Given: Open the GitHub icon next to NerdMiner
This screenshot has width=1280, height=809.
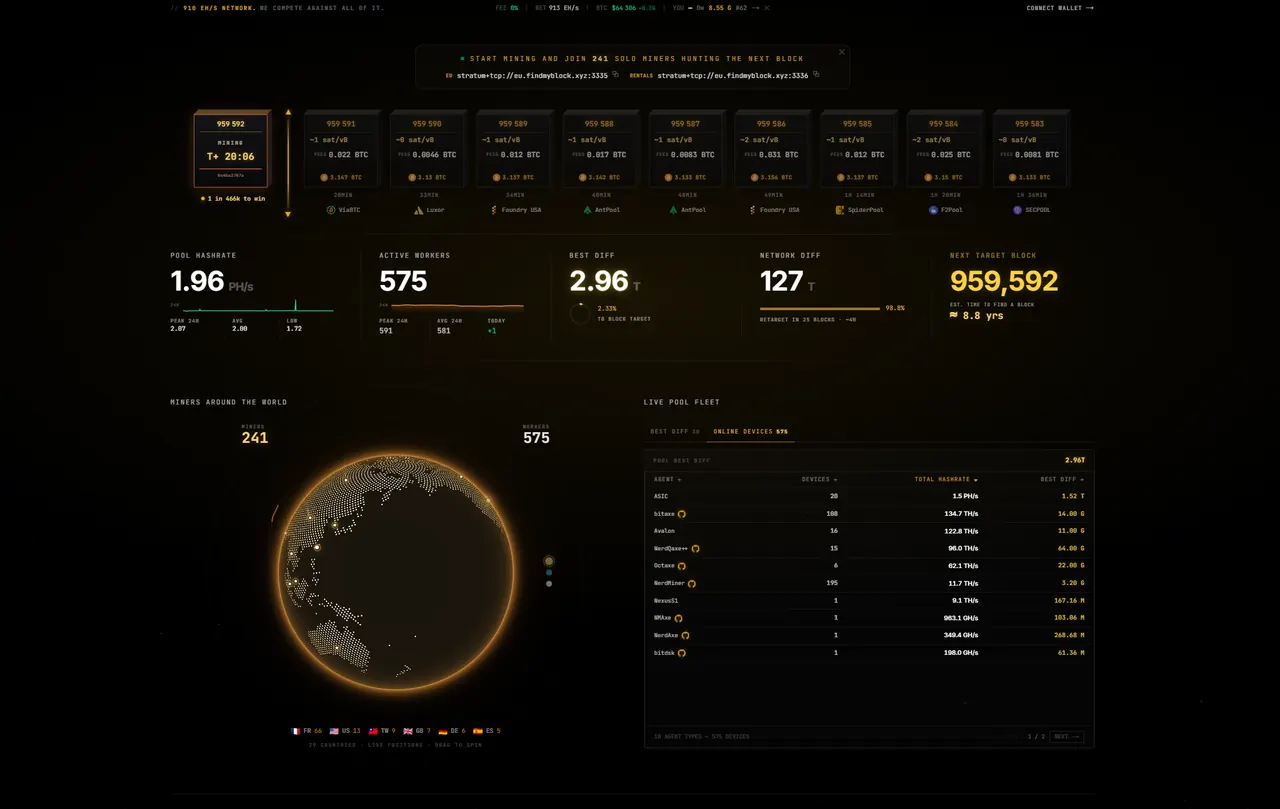Looking at the screenshot, I should pyautogui.click(x=691, y=583).
